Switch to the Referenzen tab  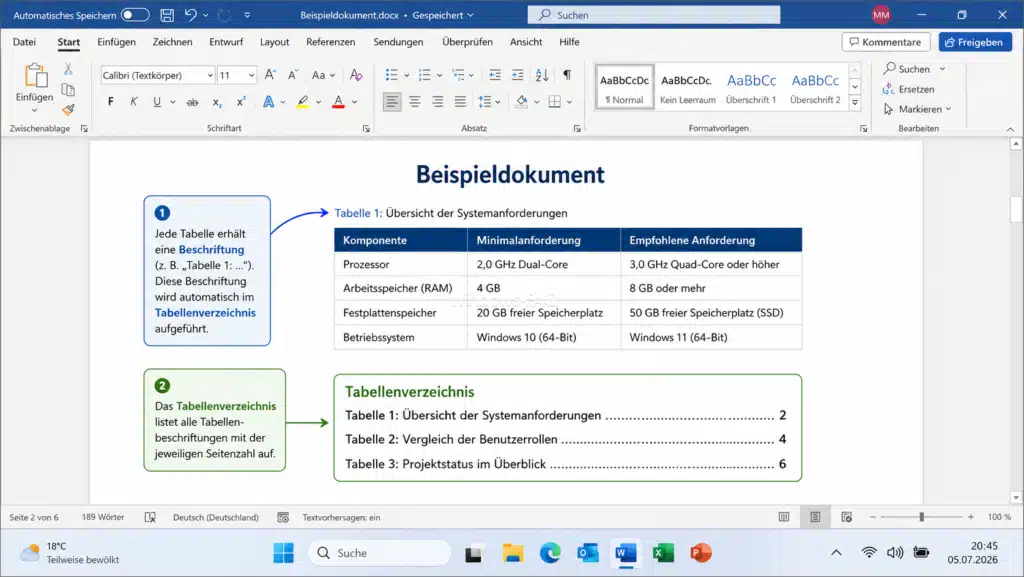[330, 42]
